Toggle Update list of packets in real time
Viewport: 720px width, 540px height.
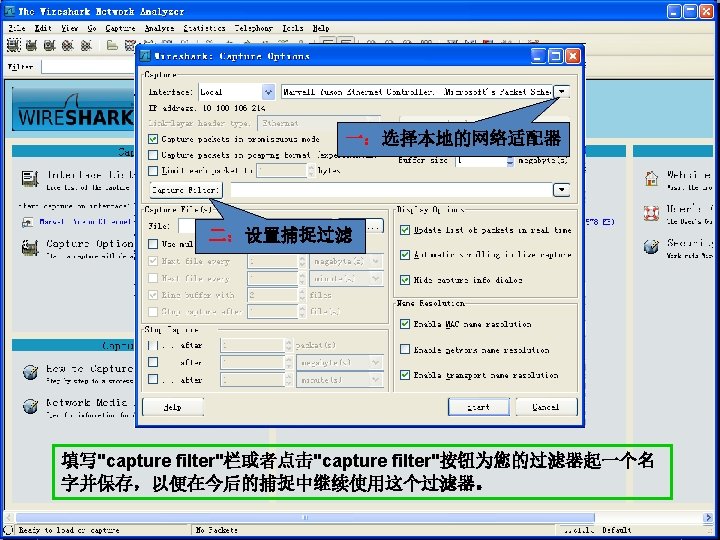pos(405,230)
